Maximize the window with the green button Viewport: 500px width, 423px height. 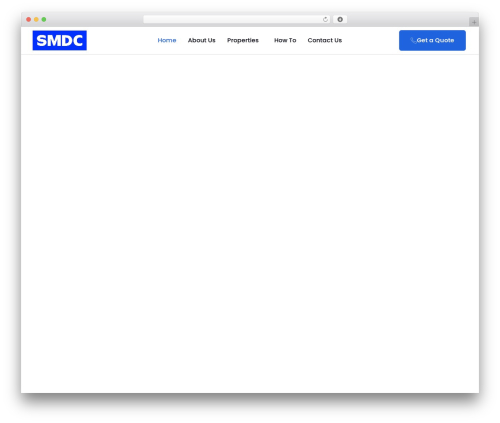click(x=44, y=19)
